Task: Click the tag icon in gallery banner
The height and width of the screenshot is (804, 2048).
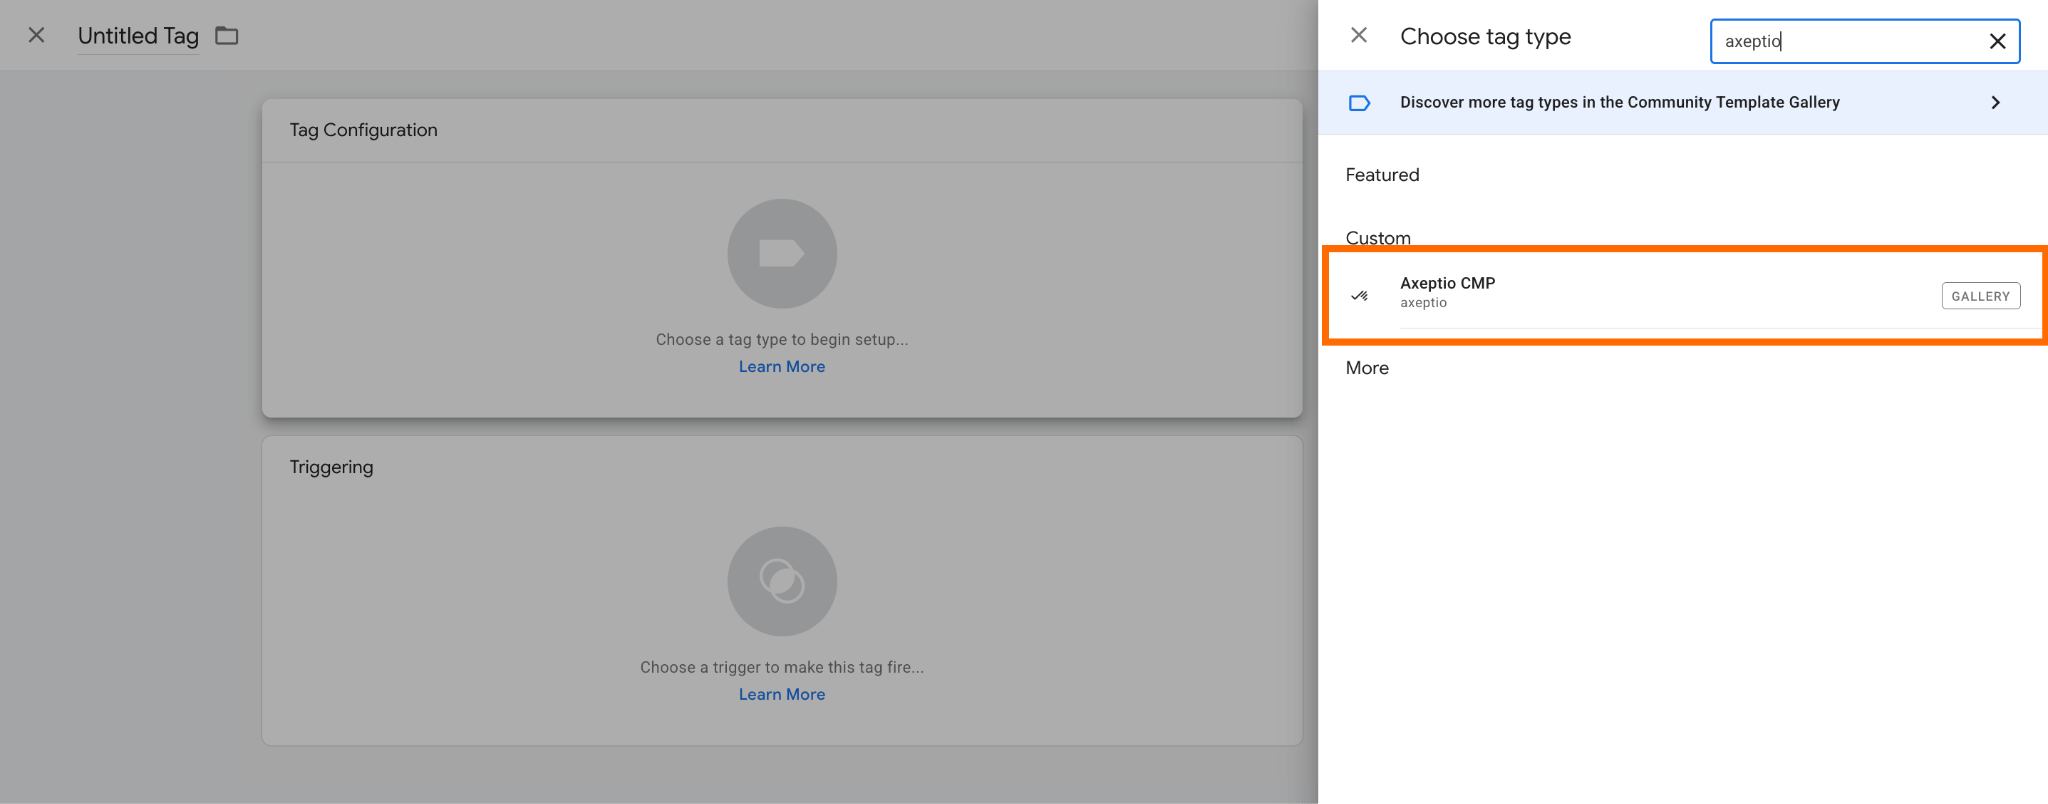Action: [1359, 103]
